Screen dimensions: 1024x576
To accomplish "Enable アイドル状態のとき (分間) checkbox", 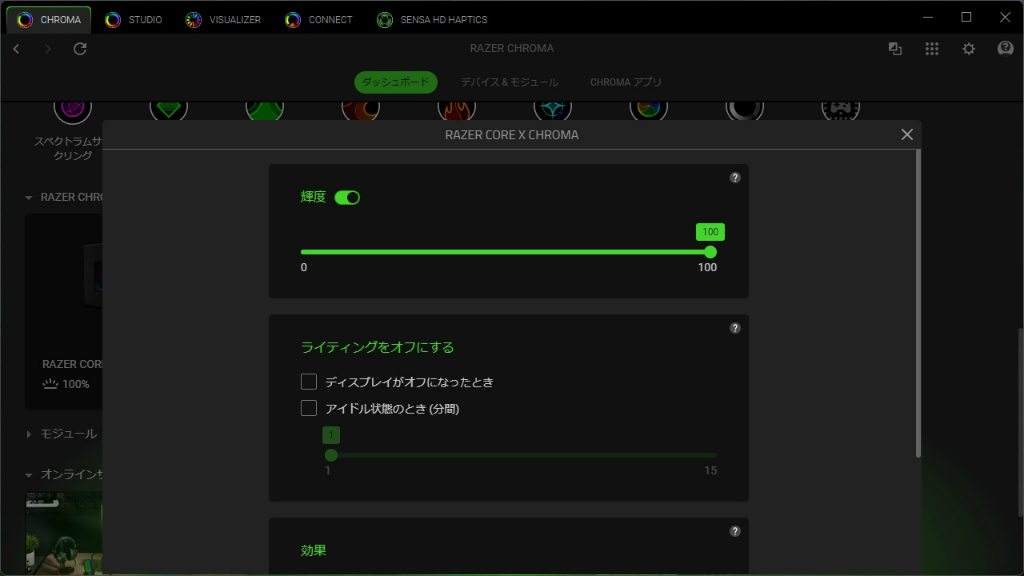I will [309, 408].
